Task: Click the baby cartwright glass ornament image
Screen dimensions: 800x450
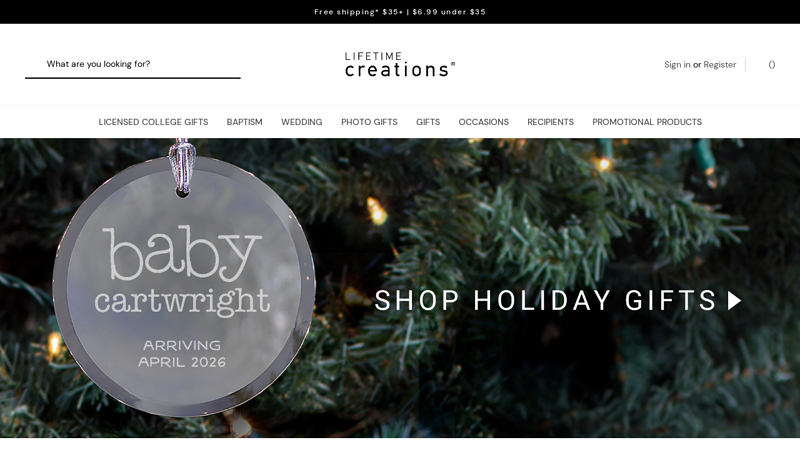Action: [184, 286]
